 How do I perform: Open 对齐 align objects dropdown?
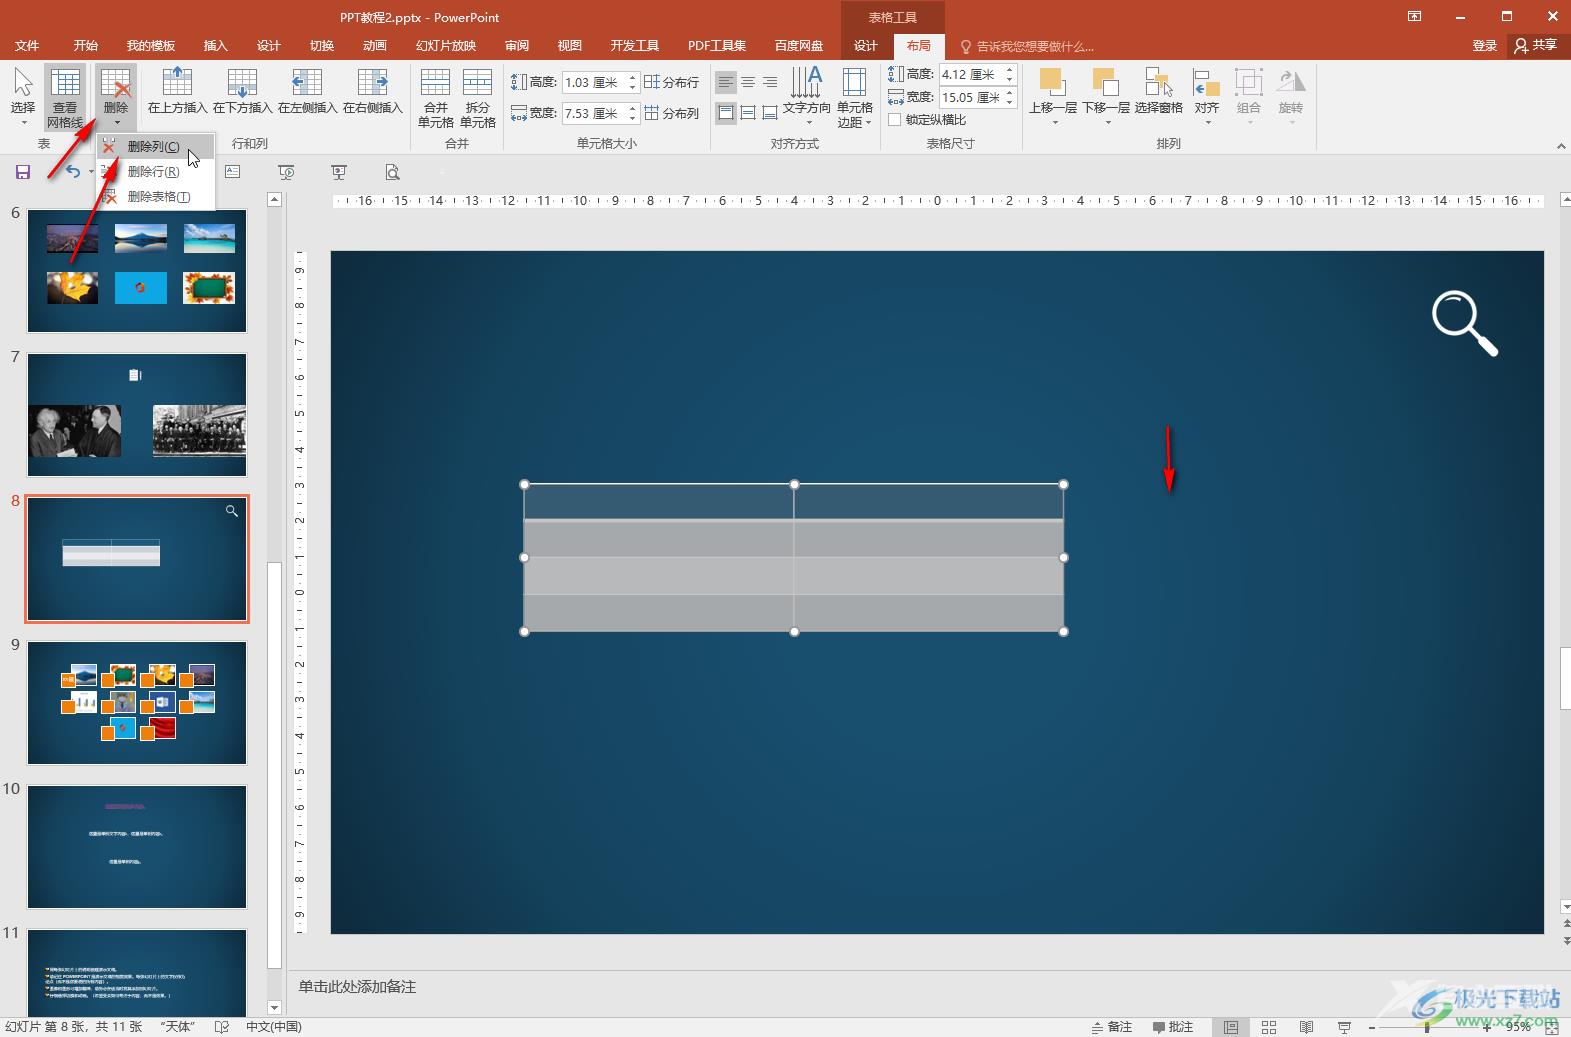pos(1207,96)
